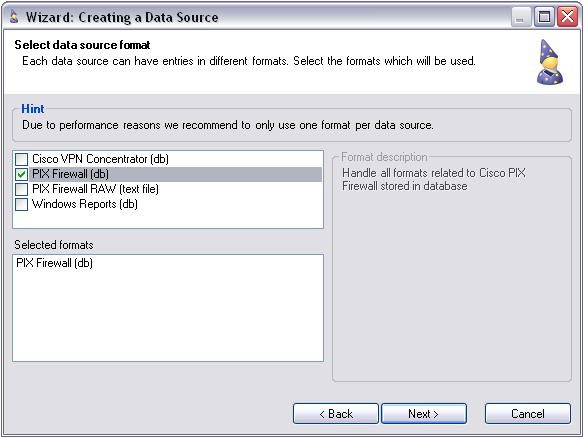Viewport: 584px width, 438px height.
Task: Tick the Windows Reports (db) checkbox
Action: click(21, 204)
